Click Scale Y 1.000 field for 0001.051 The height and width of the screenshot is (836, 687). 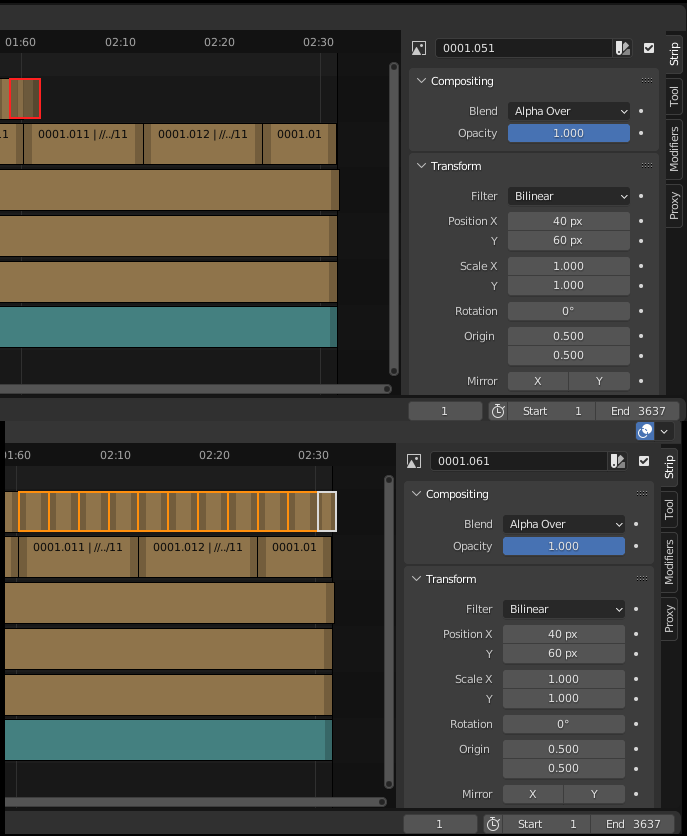click(569, 285)
